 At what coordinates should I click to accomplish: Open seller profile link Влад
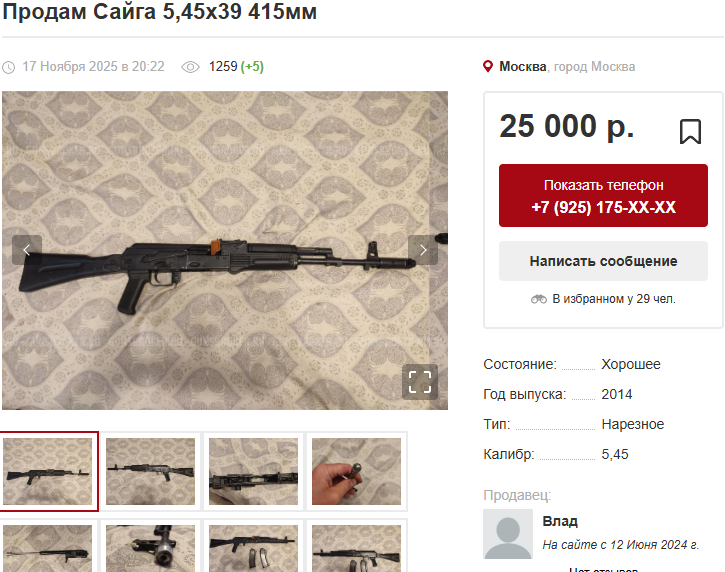point(560,521)
